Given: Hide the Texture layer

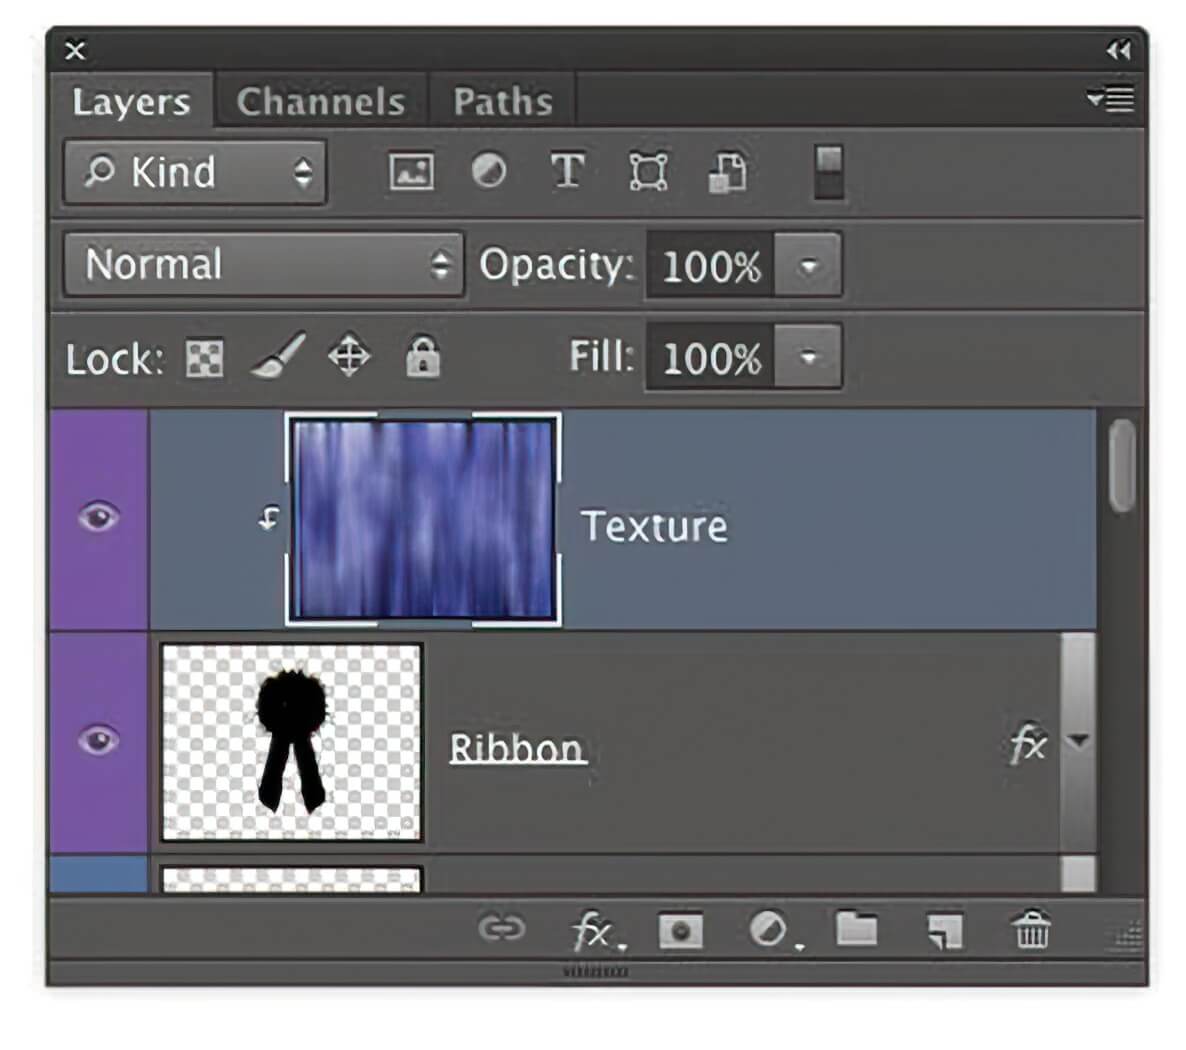Looking at the screenshot, I should [98, 518].
